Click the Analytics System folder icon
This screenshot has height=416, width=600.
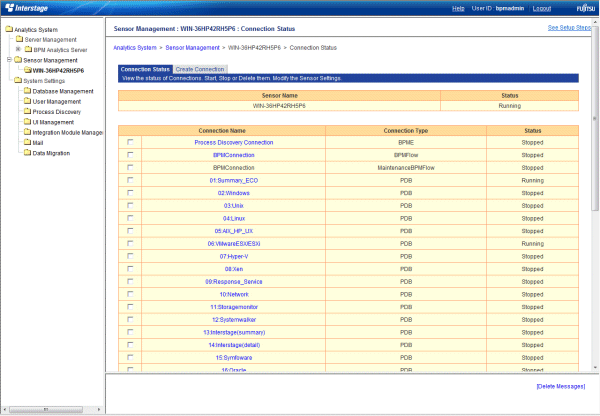click(x=9, y=29)
